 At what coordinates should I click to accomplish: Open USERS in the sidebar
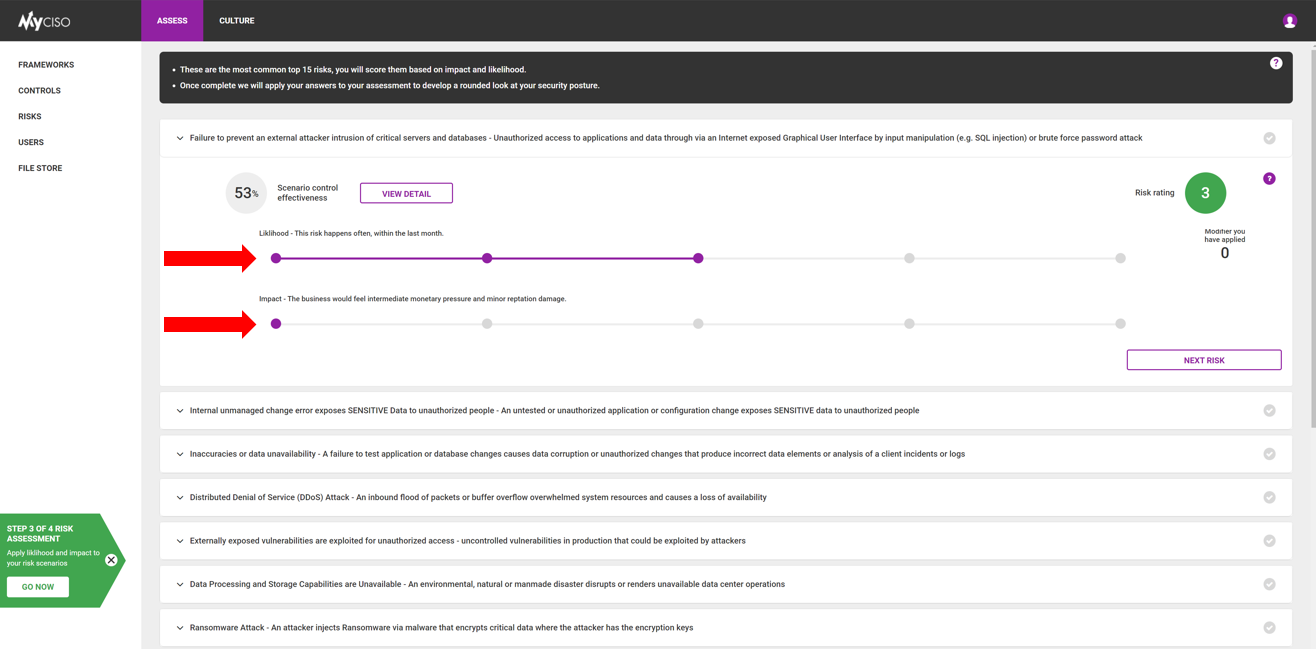pos(31,142)
